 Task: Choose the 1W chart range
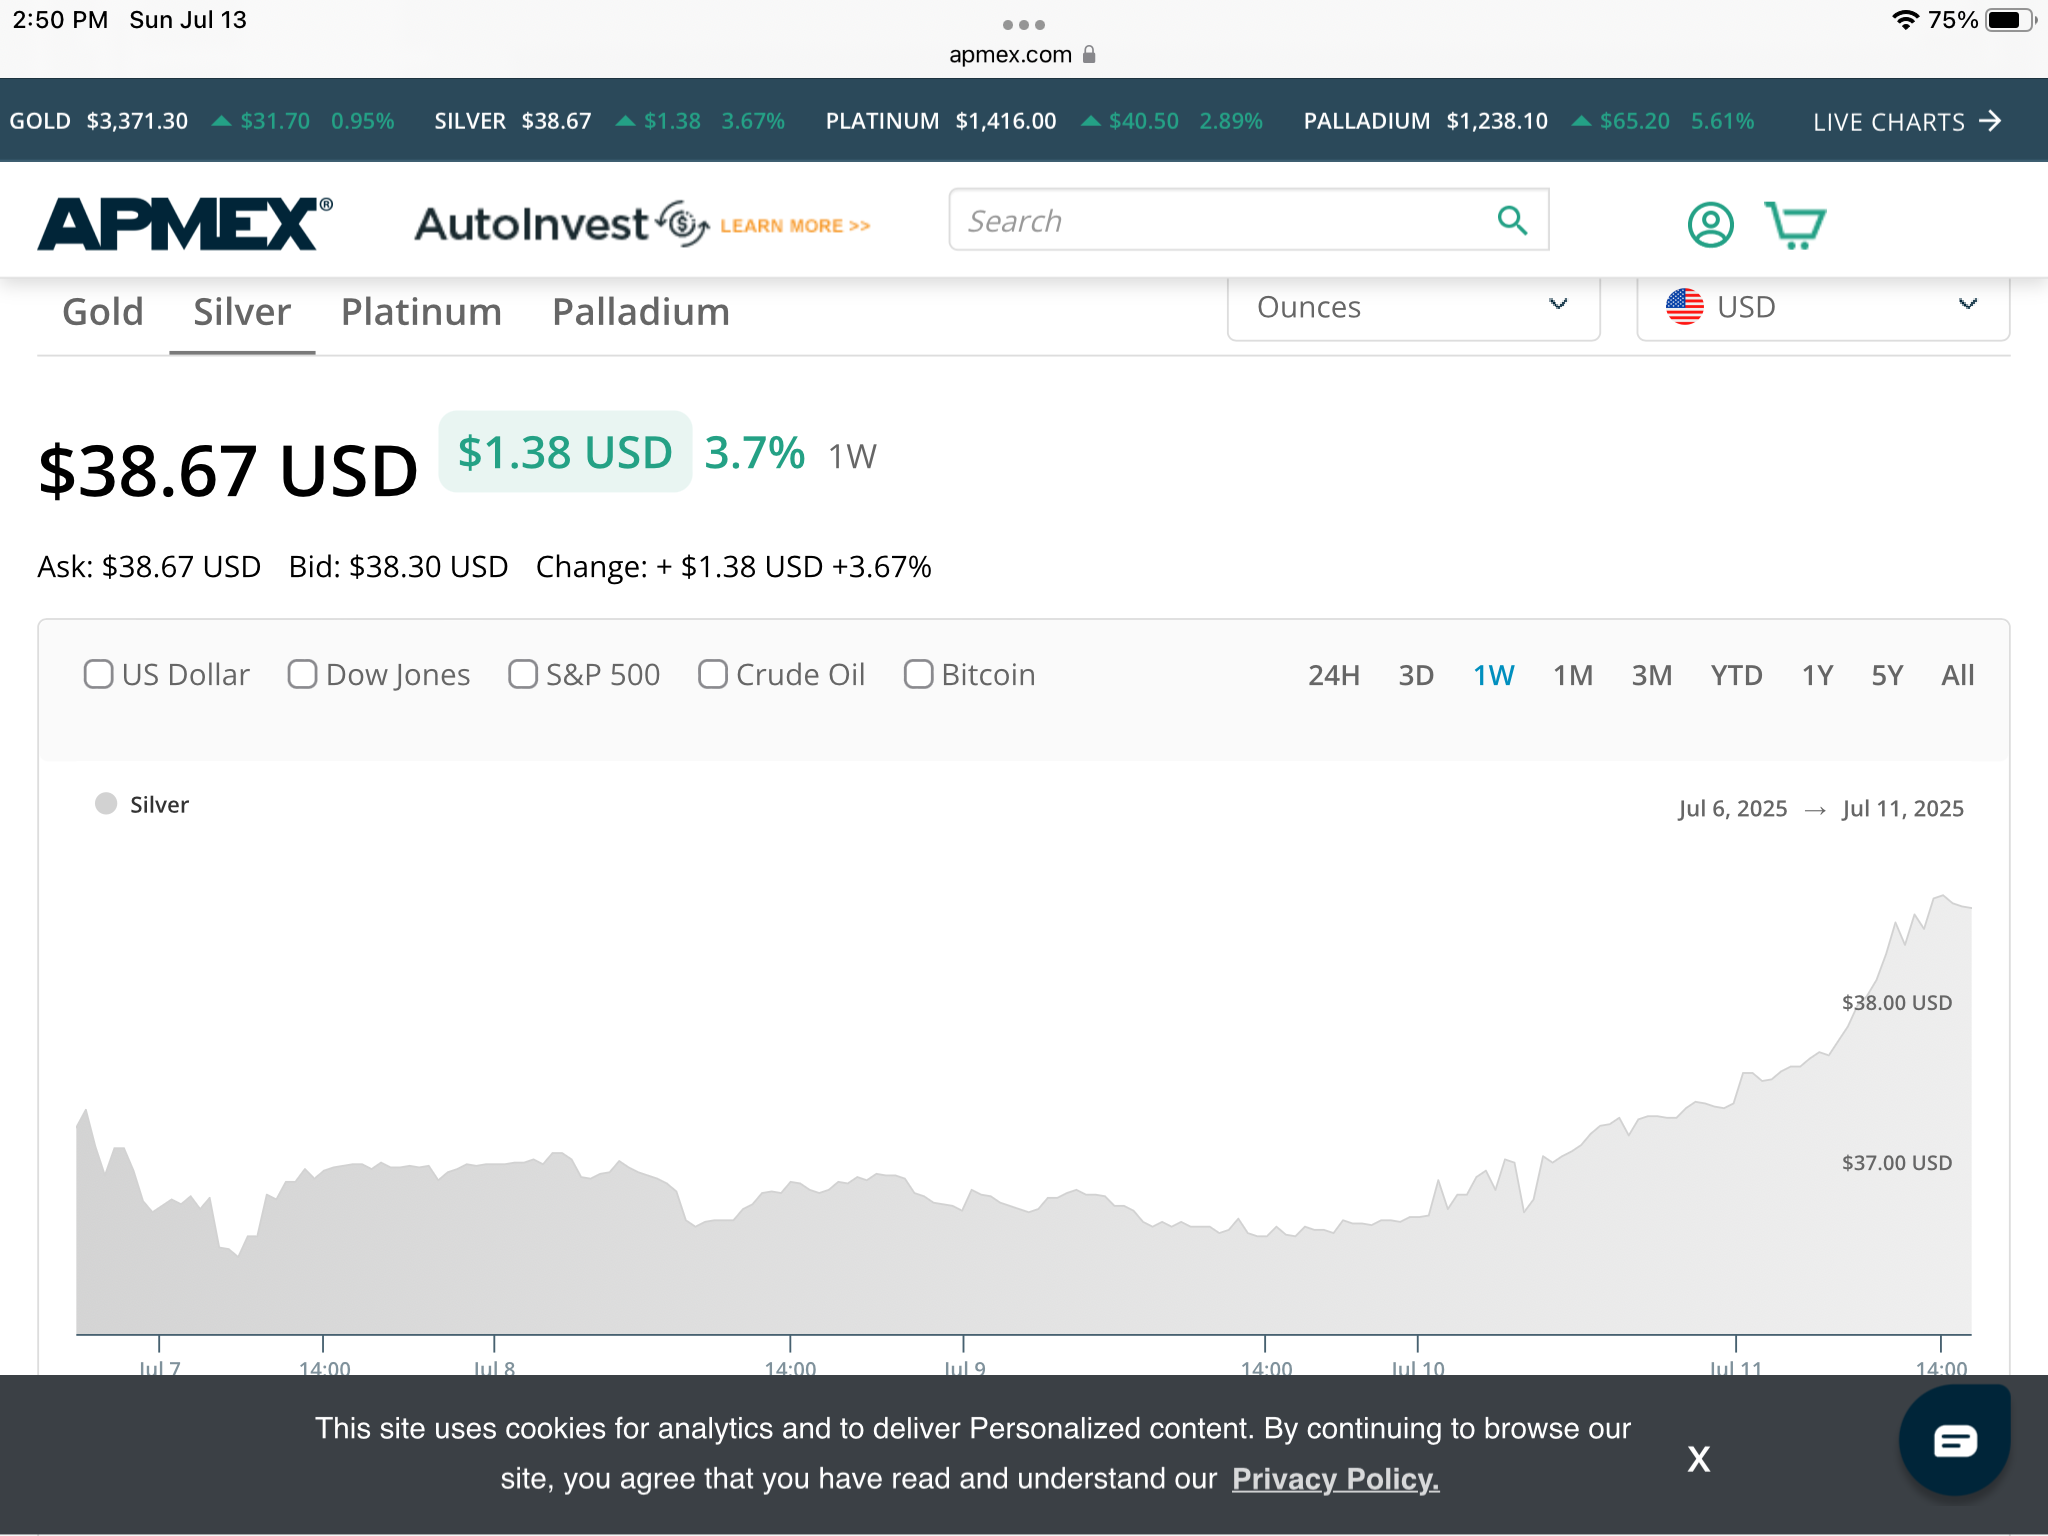click(1494, 675)
